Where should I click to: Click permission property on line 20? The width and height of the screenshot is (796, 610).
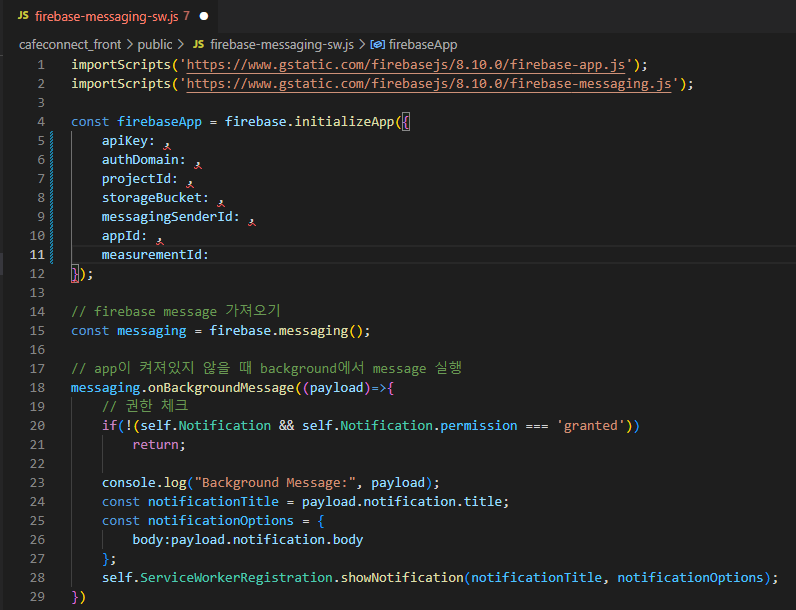[479, 426]
